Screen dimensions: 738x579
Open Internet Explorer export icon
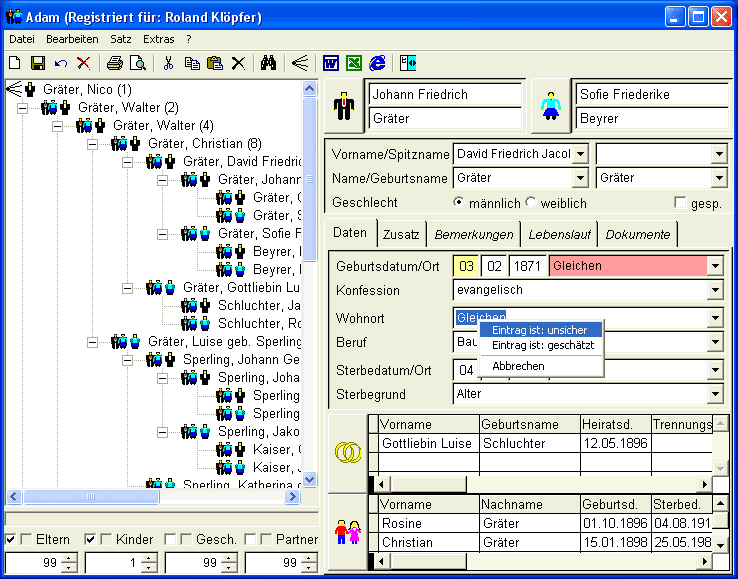point(377,63)
